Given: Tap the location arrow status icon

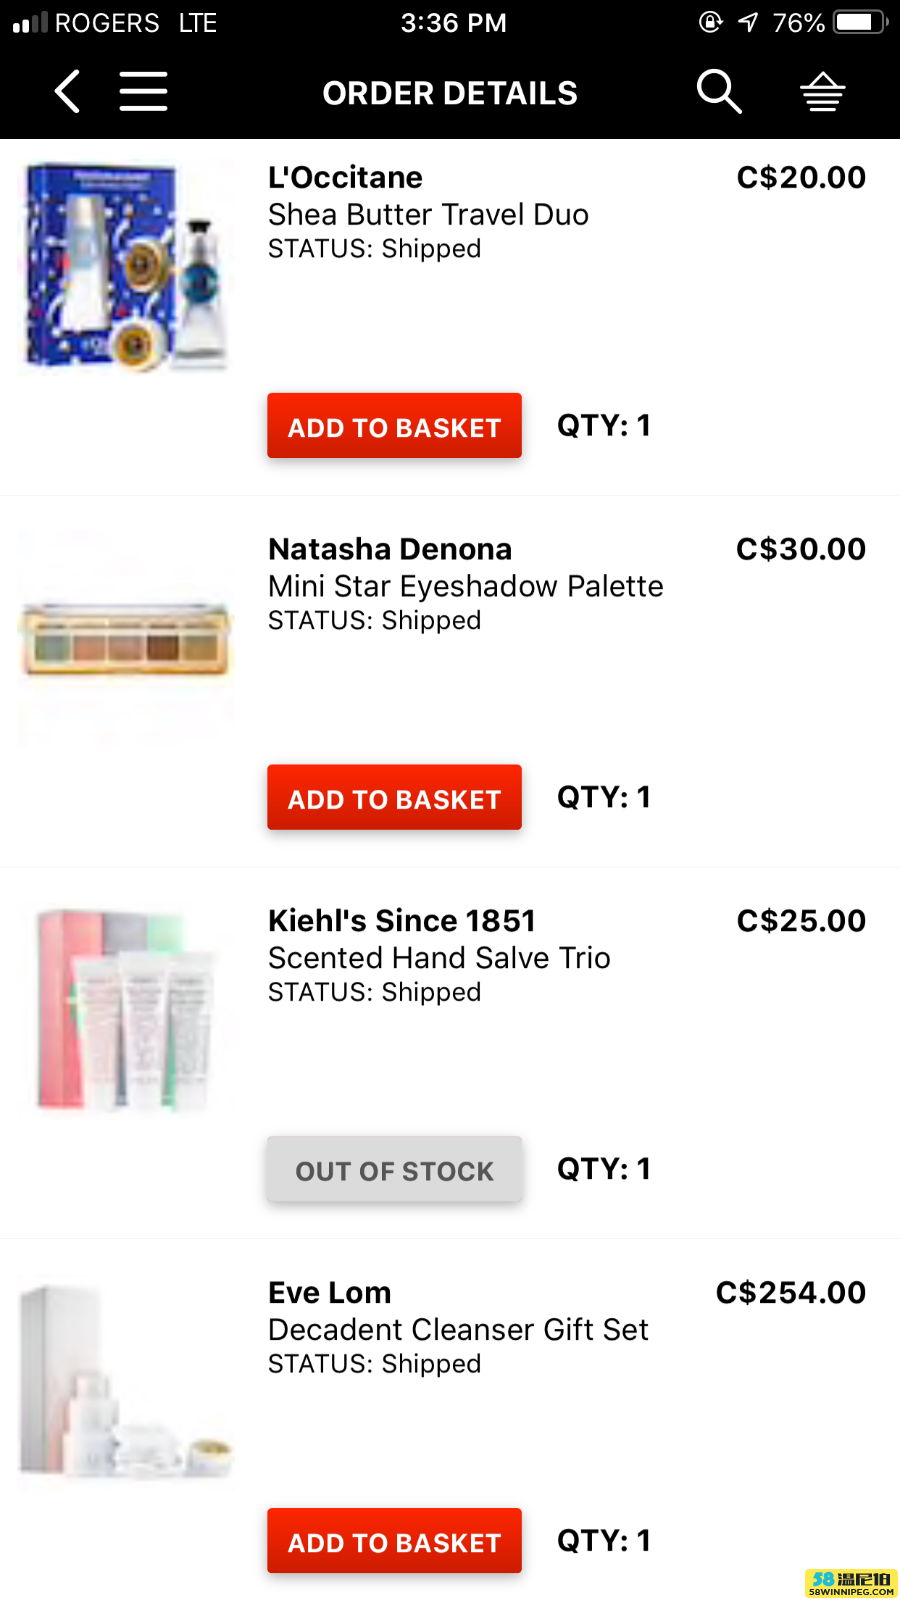Looking at the screenshot, I should point(748,22).
